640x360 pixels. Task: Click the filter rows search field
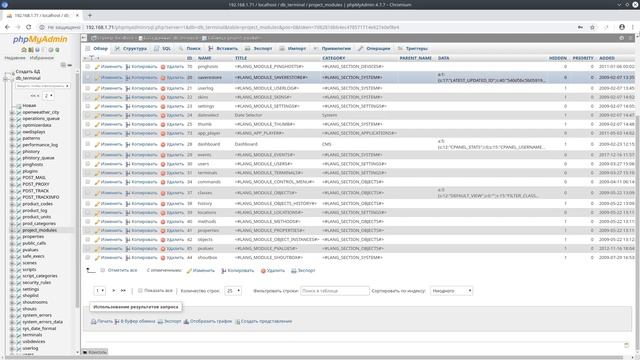335,291
